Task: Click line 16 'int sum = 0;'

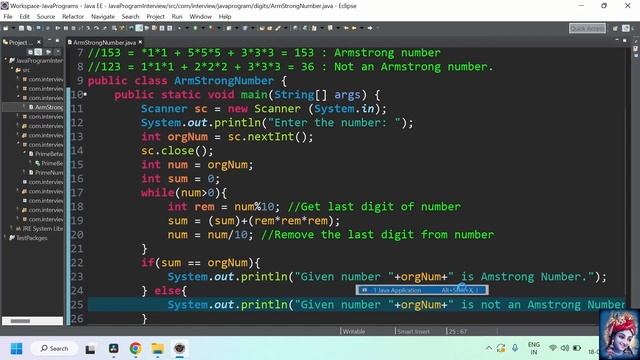Action: coord(180,179)
